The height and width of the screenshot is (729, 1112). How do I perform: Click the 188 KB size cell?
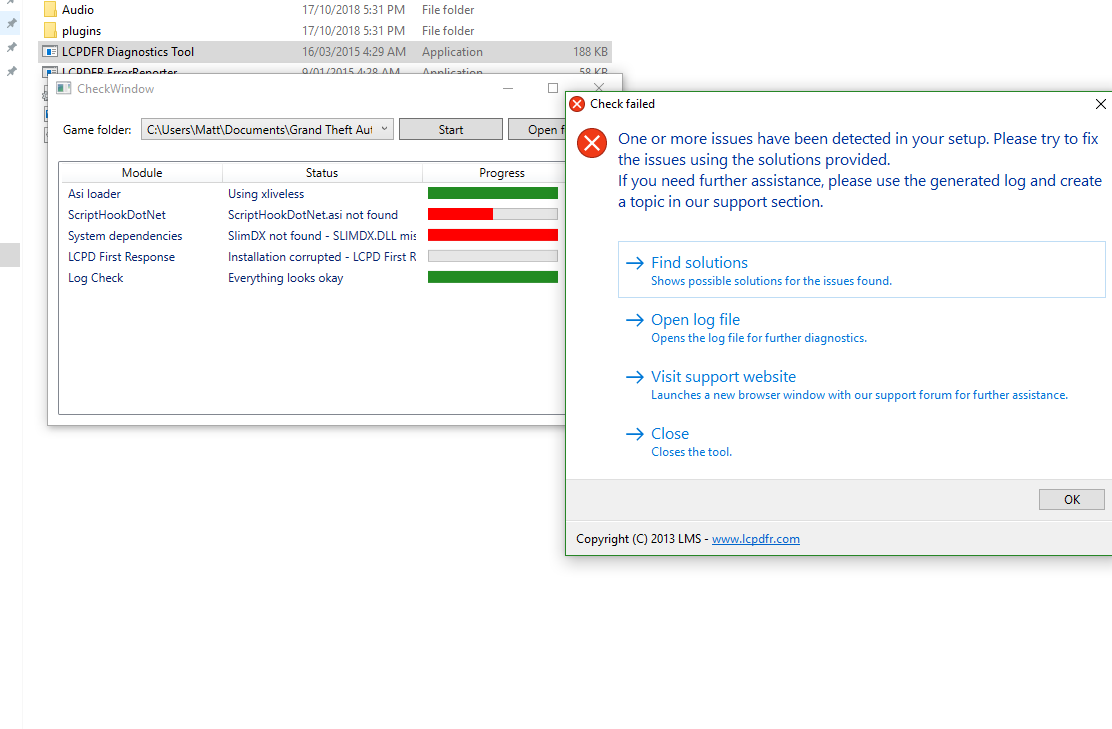(590, 52)
